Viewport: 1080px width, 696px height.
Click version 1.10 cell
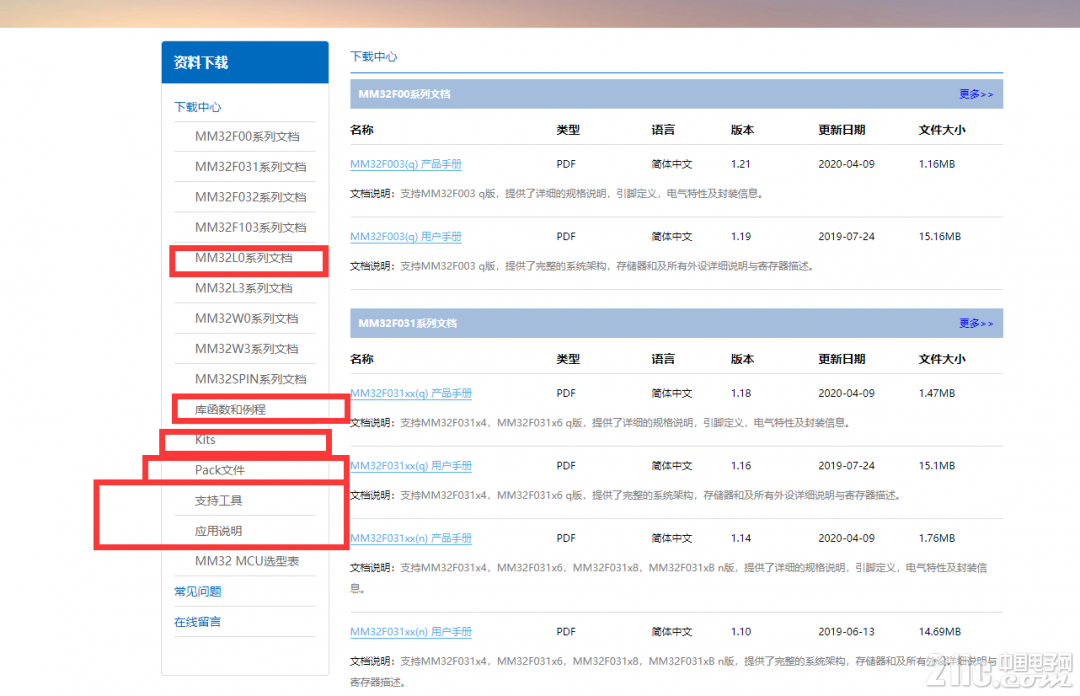click(x=741, y=632)
